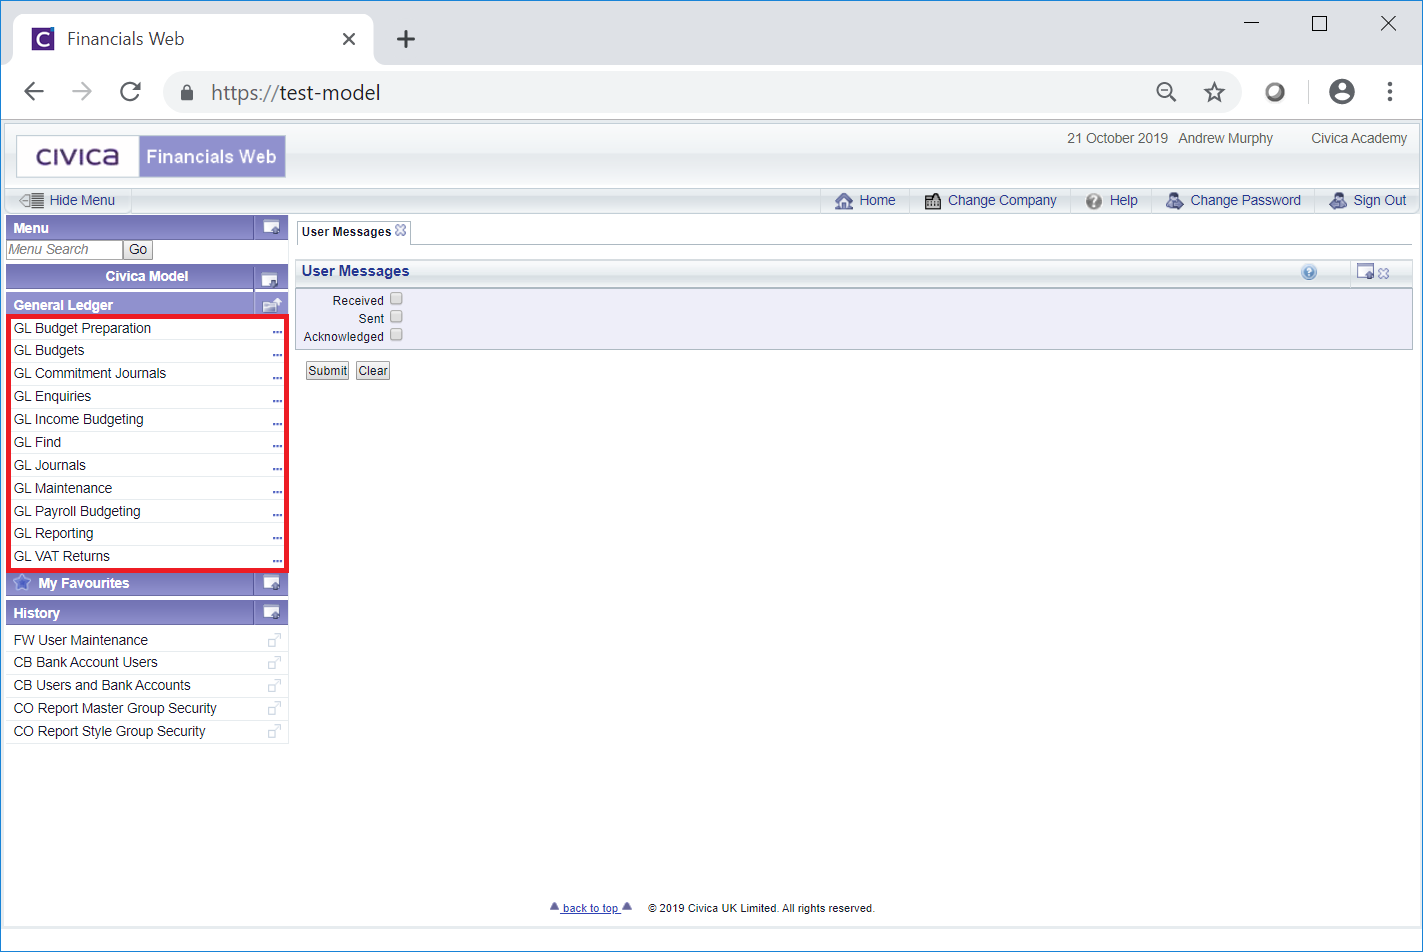Toggle the Acknowledged checkbox

pos(396,335)
